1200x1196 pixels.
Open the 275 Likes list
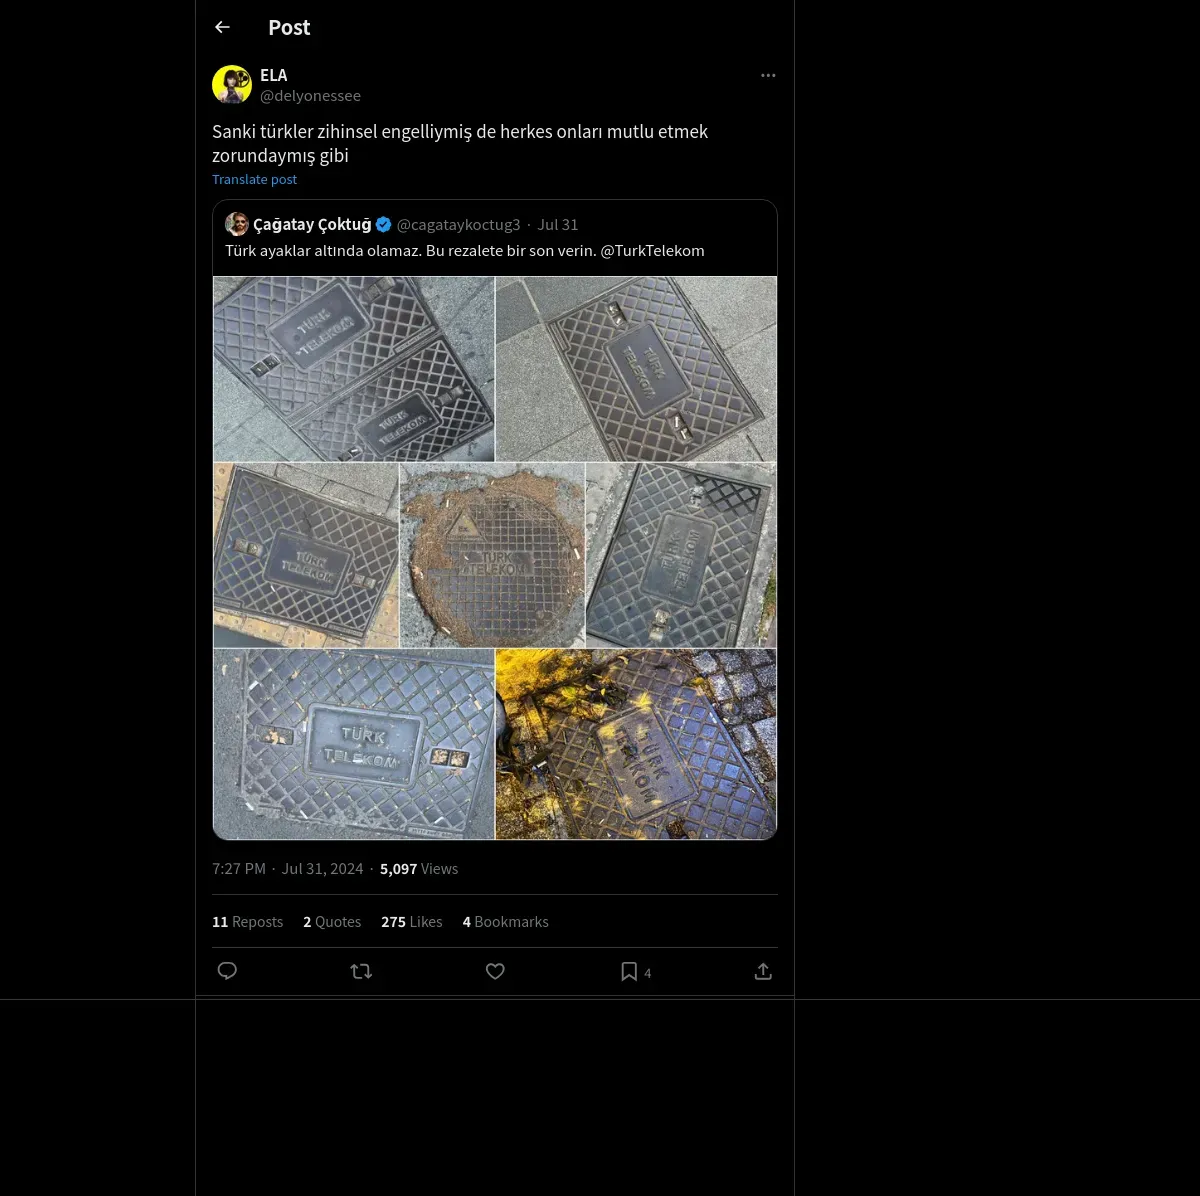(411, 922)
